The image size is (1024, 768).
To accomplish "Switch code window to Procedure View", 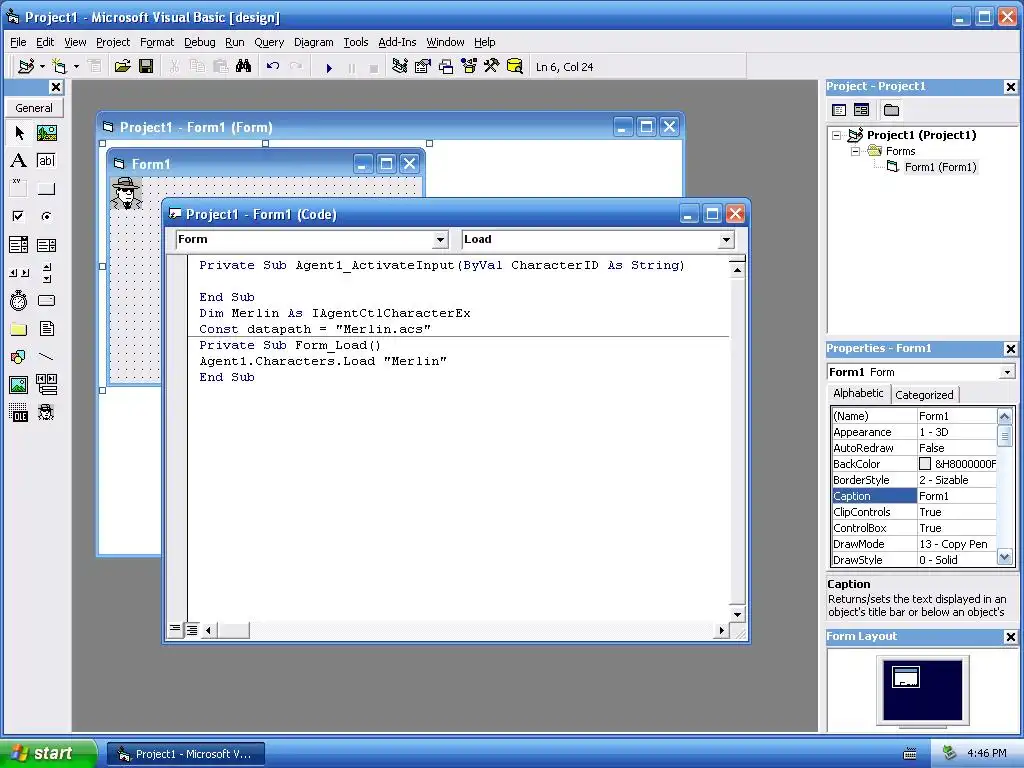I will point(175,630).
